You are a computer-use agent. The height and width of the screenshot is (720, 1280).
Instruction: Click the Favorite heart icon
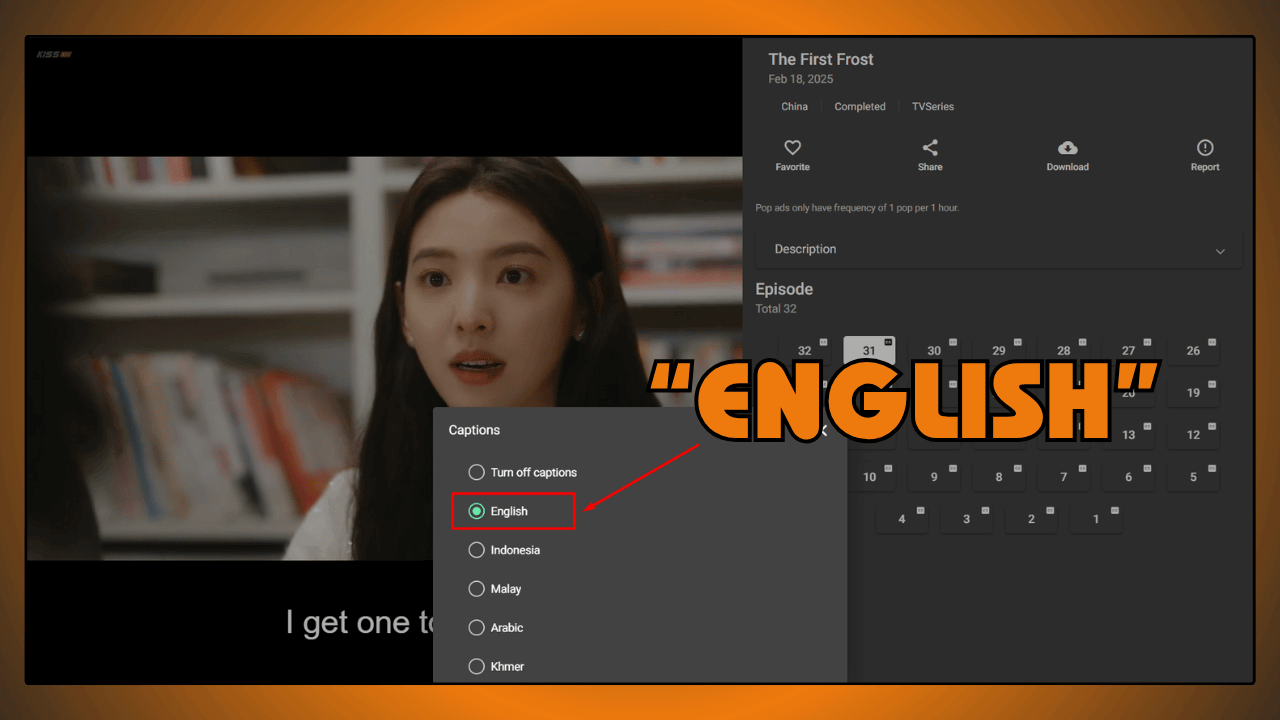(x=792, y=148)
